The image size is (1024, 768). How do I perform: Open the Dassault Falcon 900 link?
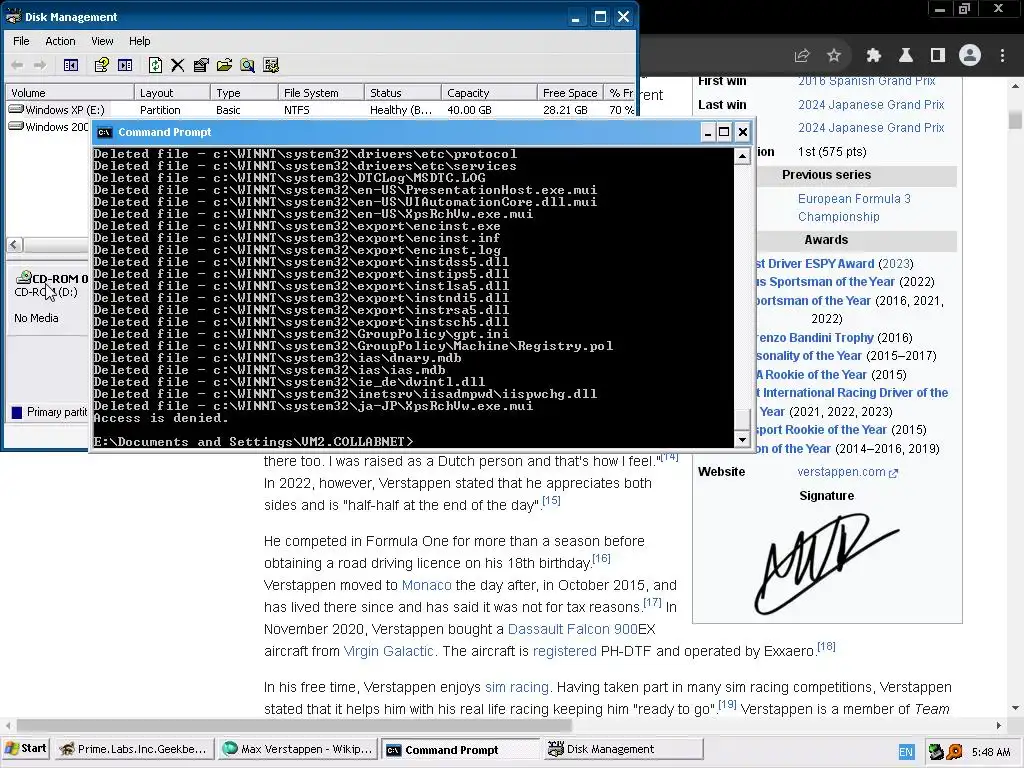coord(573,629)
